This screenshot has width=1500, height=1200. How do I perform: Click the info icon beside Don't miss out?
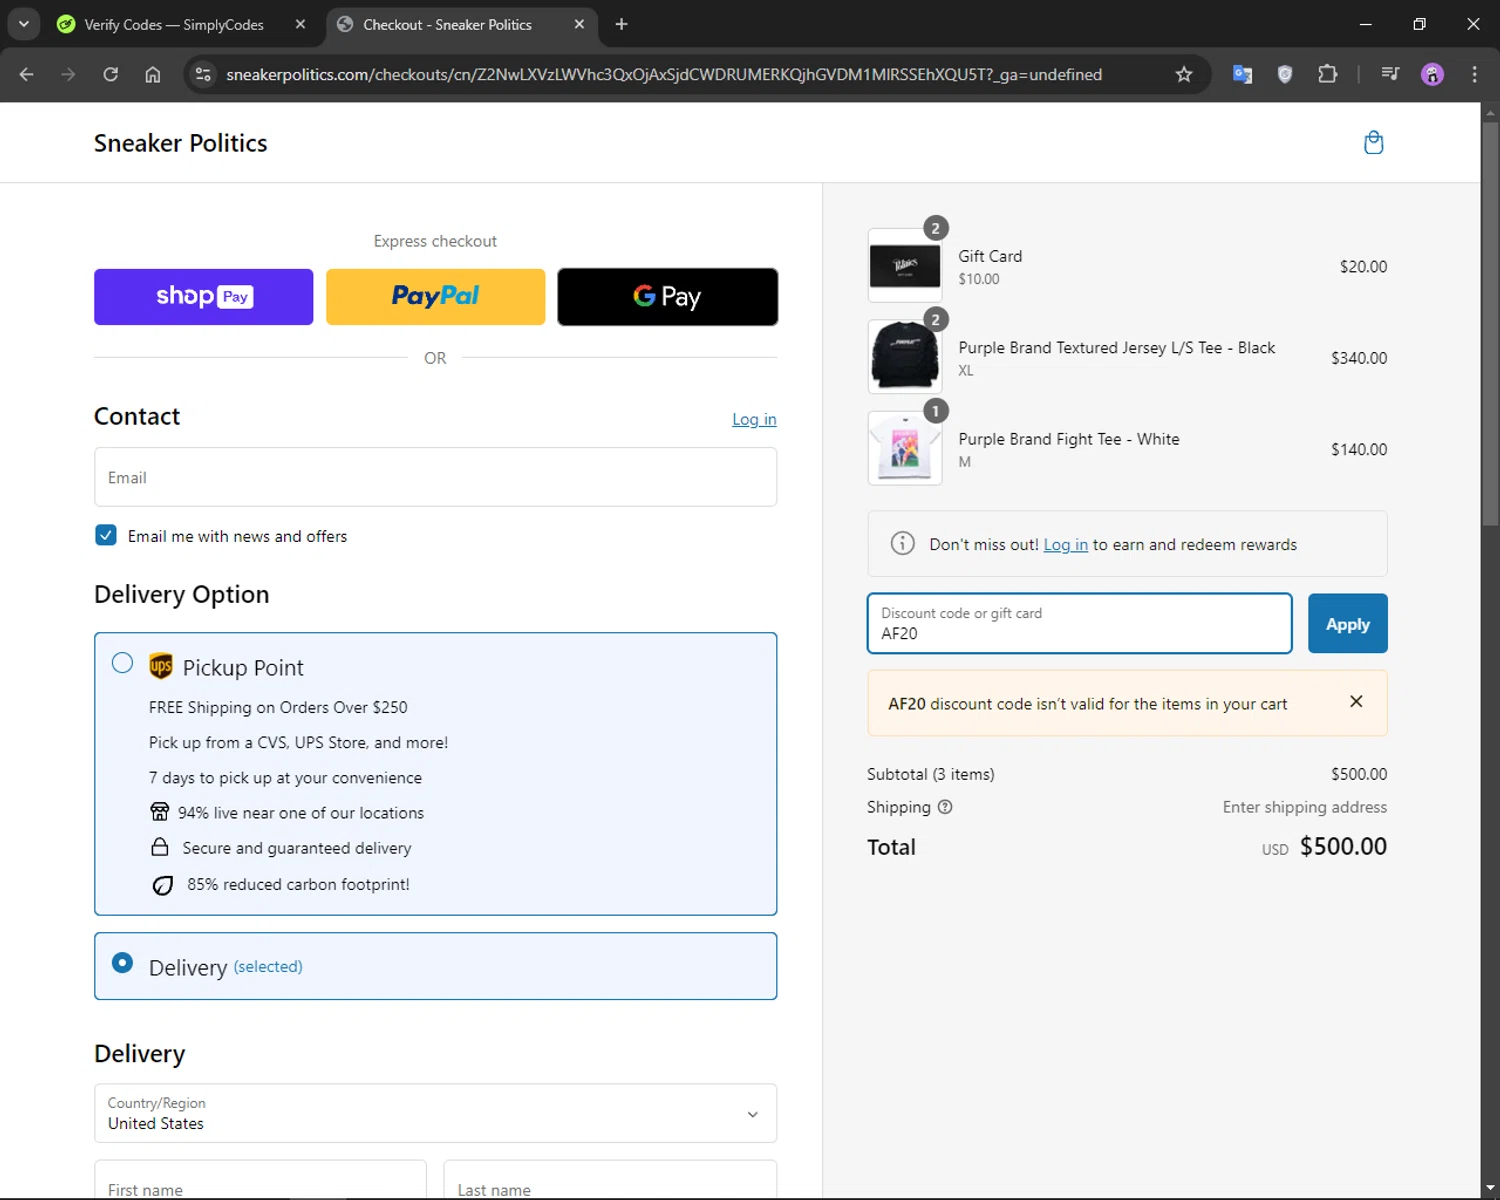point(902,543)
